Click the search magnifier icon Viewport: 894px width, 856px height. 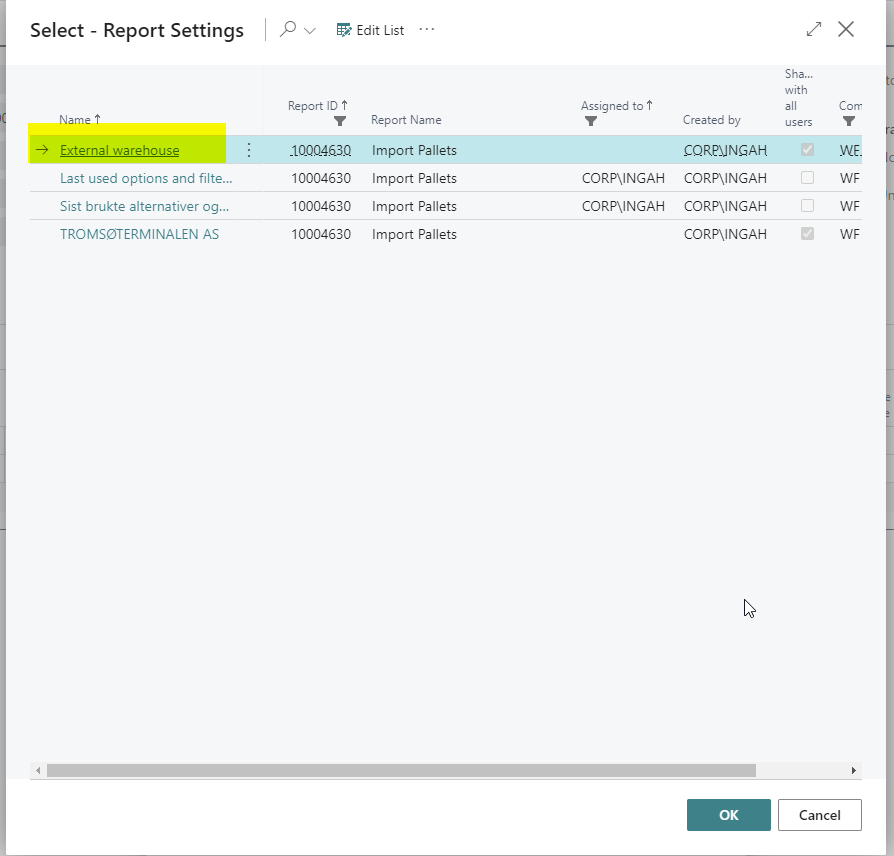pos(288,30)
